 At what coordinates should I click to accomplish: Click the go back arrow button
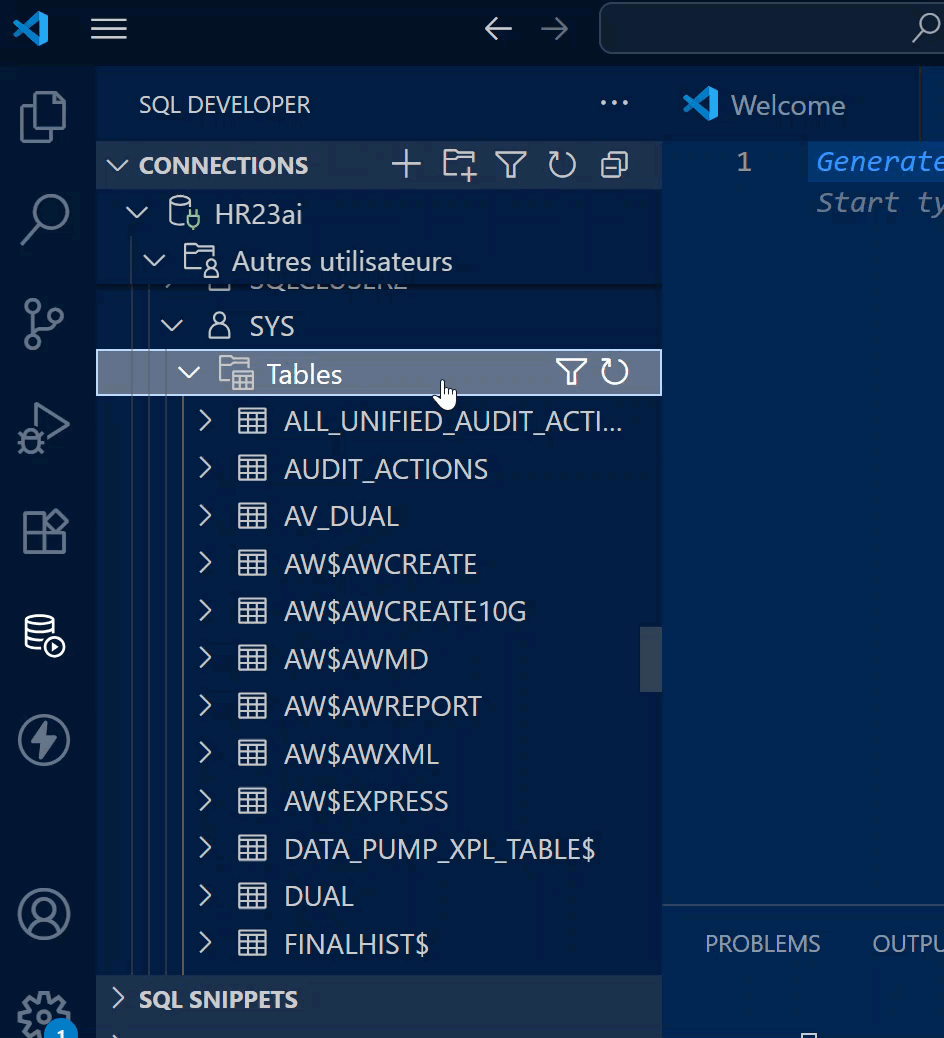coord(498,29)
